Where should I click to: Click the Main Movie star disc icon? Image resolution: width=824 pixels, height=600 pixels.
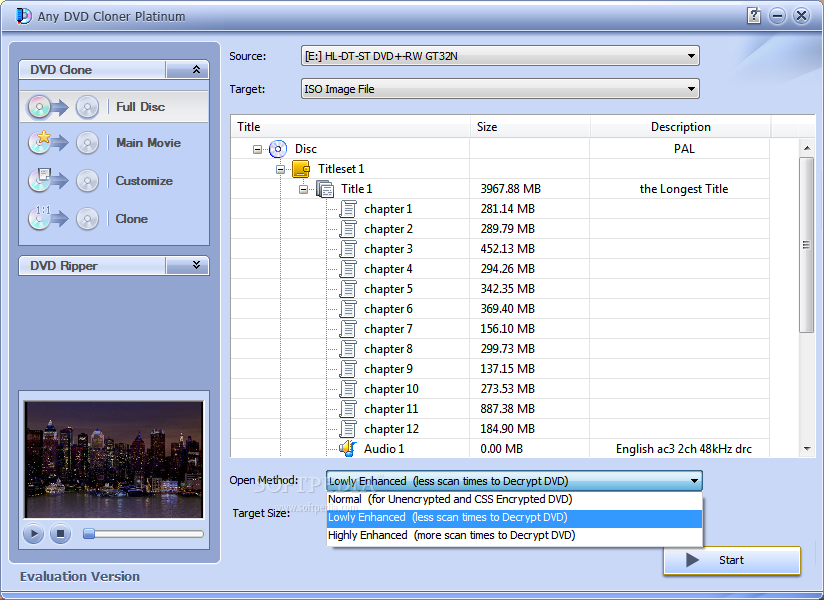pyautogui.click(x=63, y=142)
